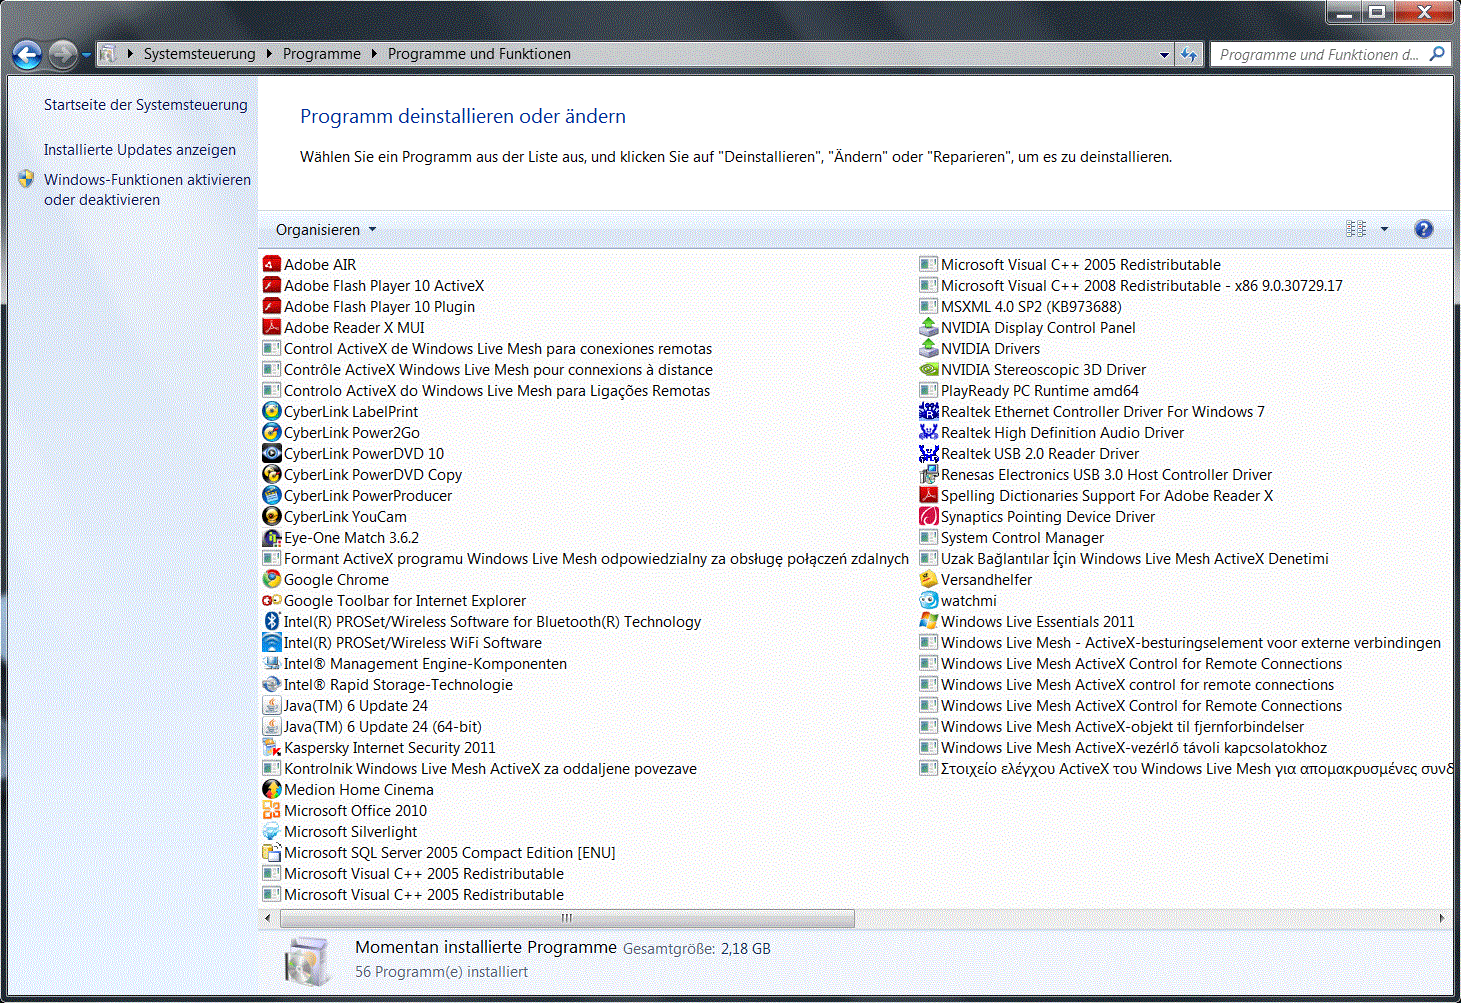
Task: Click the CyberLink YouCam icon
Action: pos(271,516)
